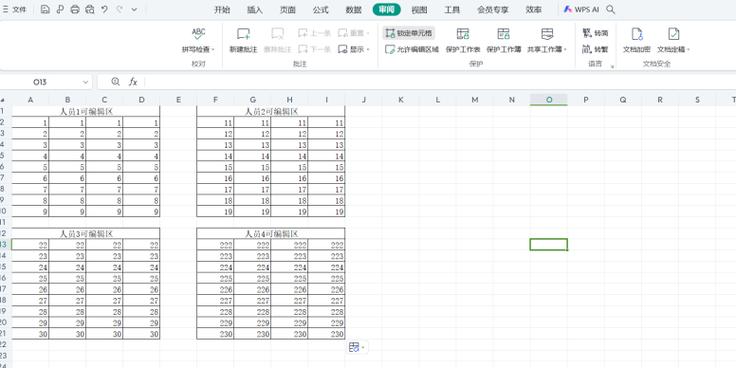Select cell D17 containing 26
Image resolution: width=736 pixels, height=368 pixels.
[x=141, y=290]
